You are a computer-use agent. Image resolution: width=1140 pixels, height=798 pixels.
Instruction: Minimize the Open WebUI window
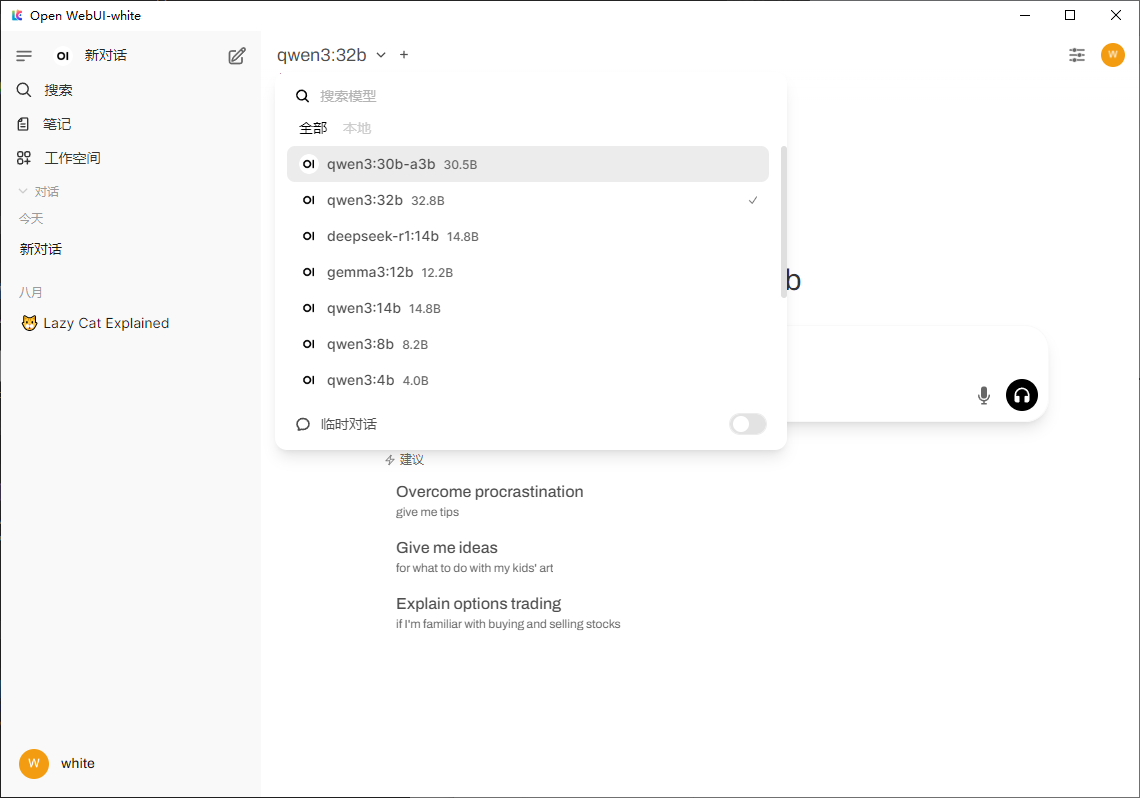[1024, 15]
